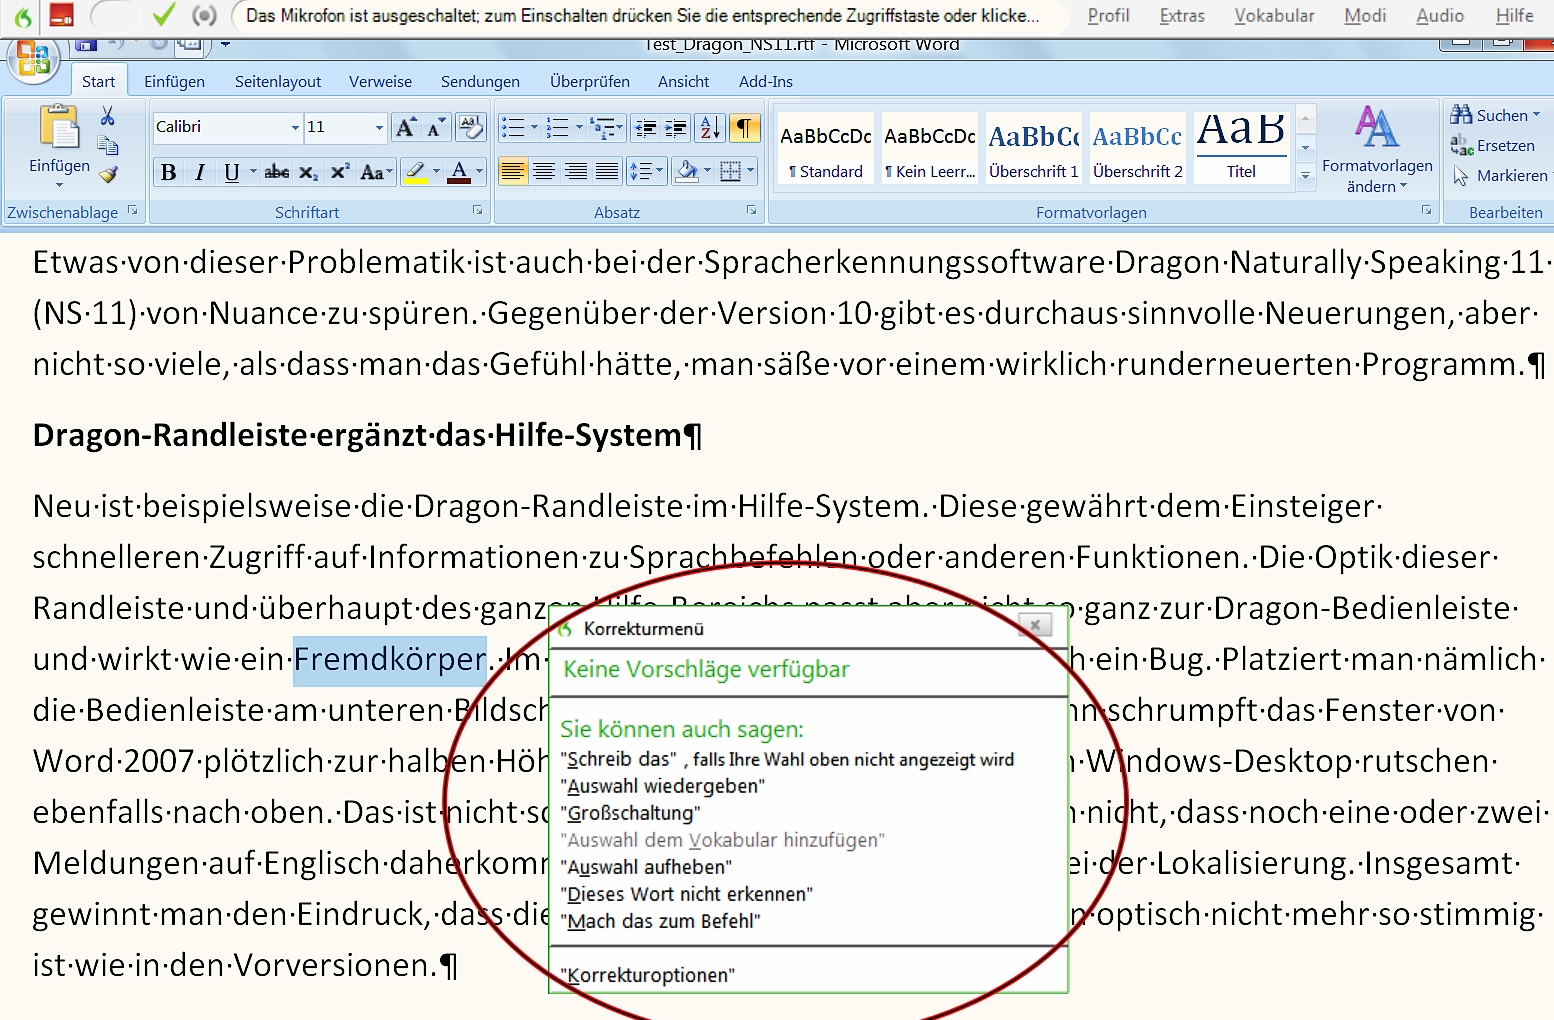Click the Line Spacing icon

tap(640, 172)
